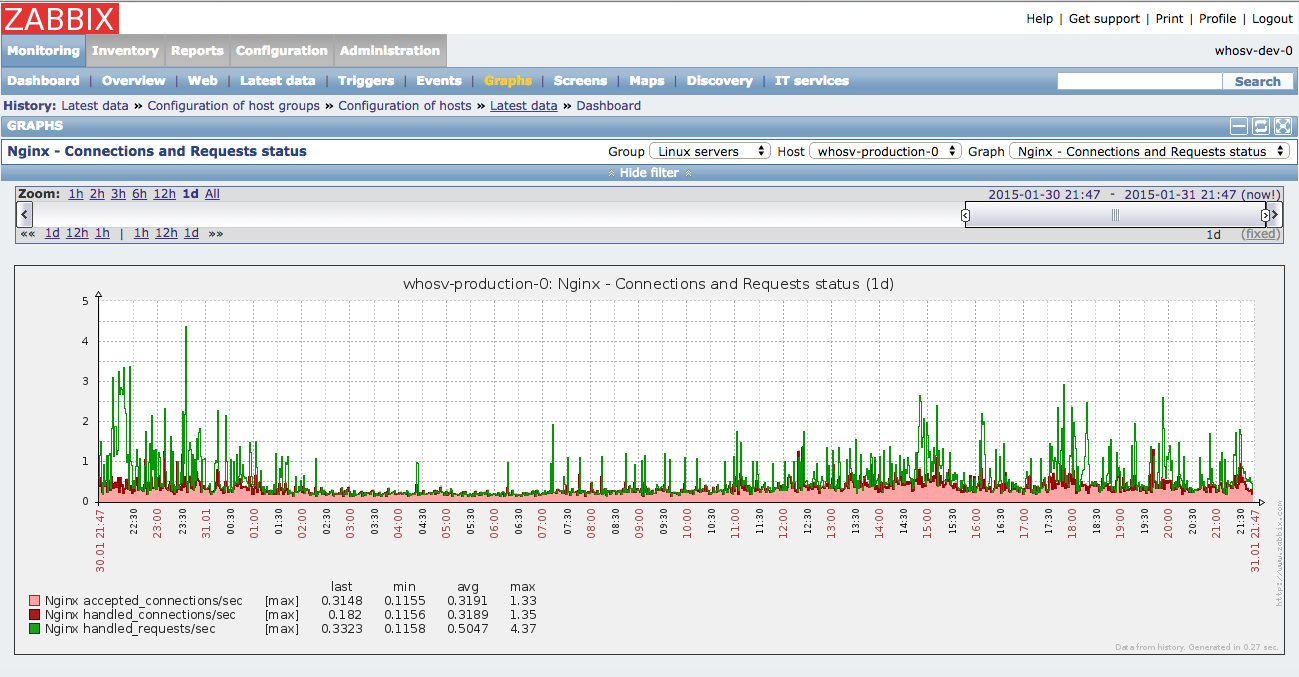
Task: Click the History breadcrumb link ending in Dashboard
Action: point(609,106)
